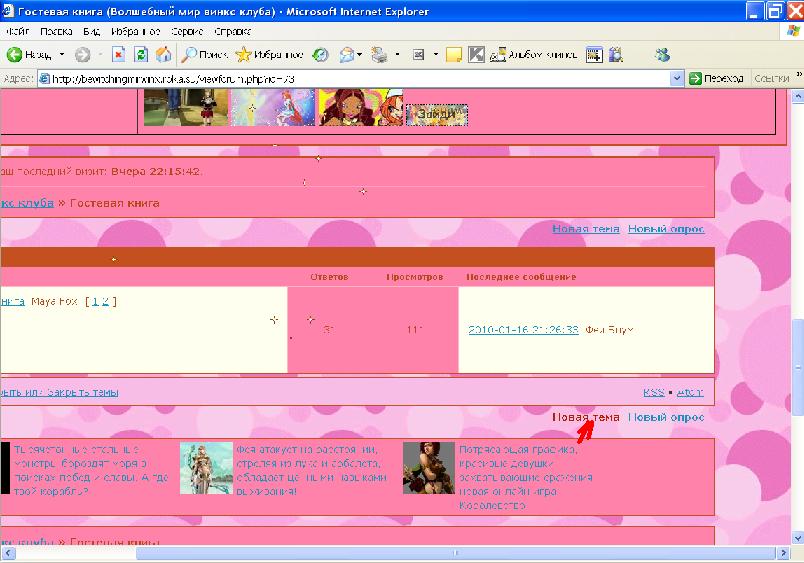Screen dimensions: 804x563
Task: Expand the Ссылки toolbar chevron
Action: coord(799,75)
